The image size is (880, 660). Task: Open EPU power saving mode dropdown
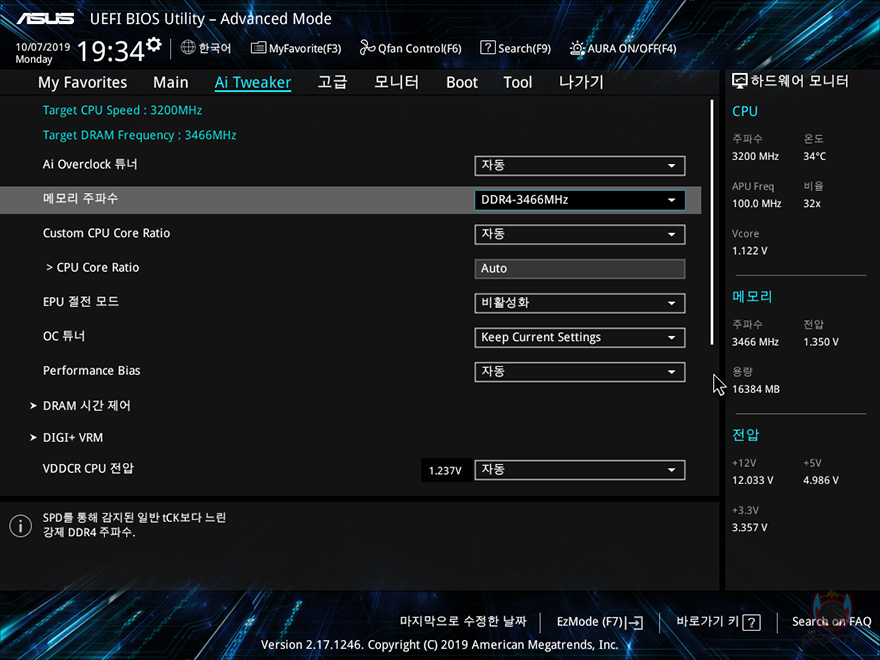coord(579,303)
